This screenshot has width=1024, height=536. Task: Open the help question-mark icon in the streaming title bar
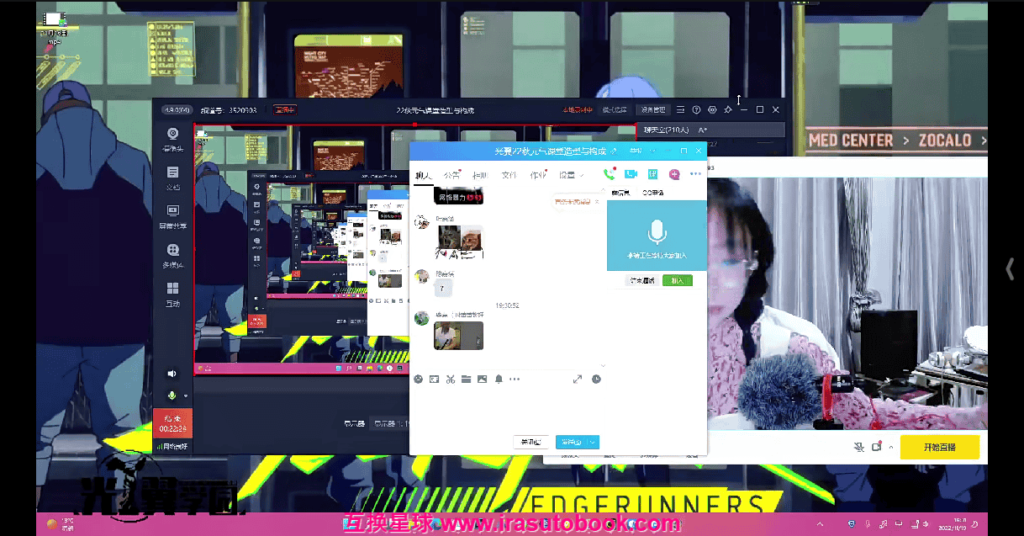coord(696,110)
